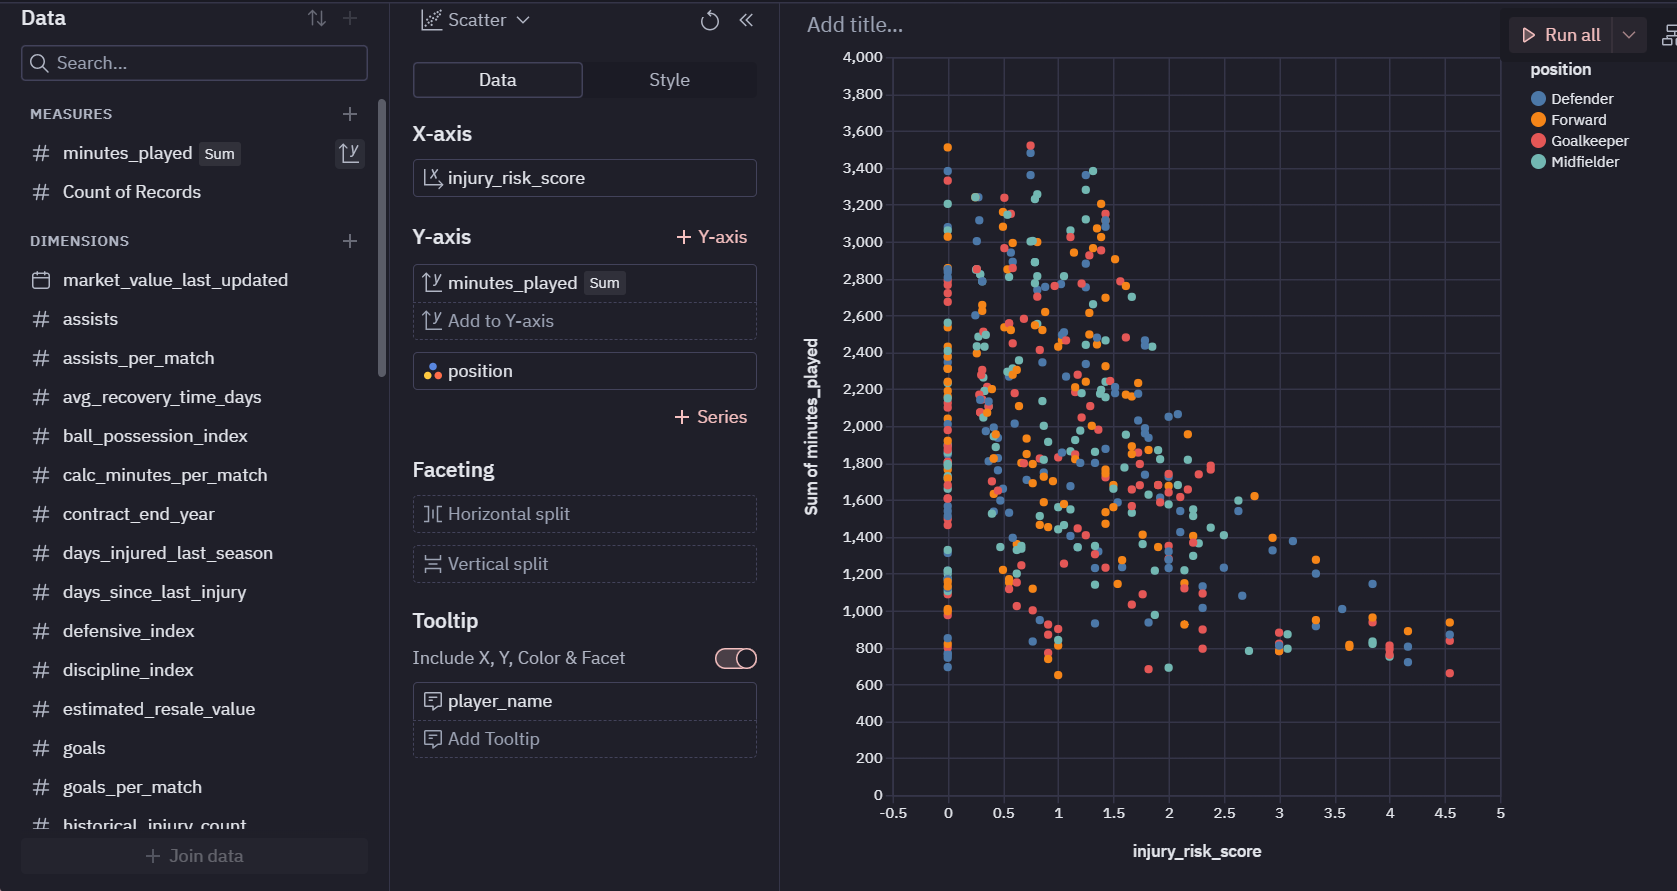Screen dimensions: 1677x891
Task: Click the Y-axis icon in minutes_played field
Action: pyautogui.click(x=432, y=283)
